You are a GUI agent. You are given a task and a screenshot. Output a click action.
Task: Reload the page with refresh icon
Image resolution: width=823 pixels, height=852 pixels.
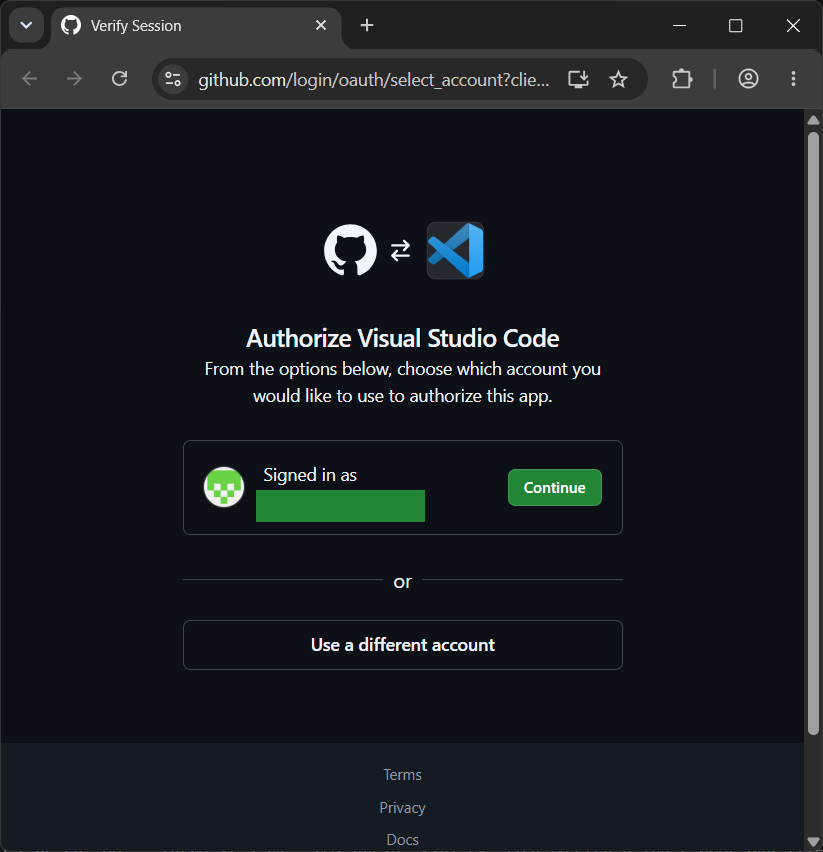(x=120, y=79)
